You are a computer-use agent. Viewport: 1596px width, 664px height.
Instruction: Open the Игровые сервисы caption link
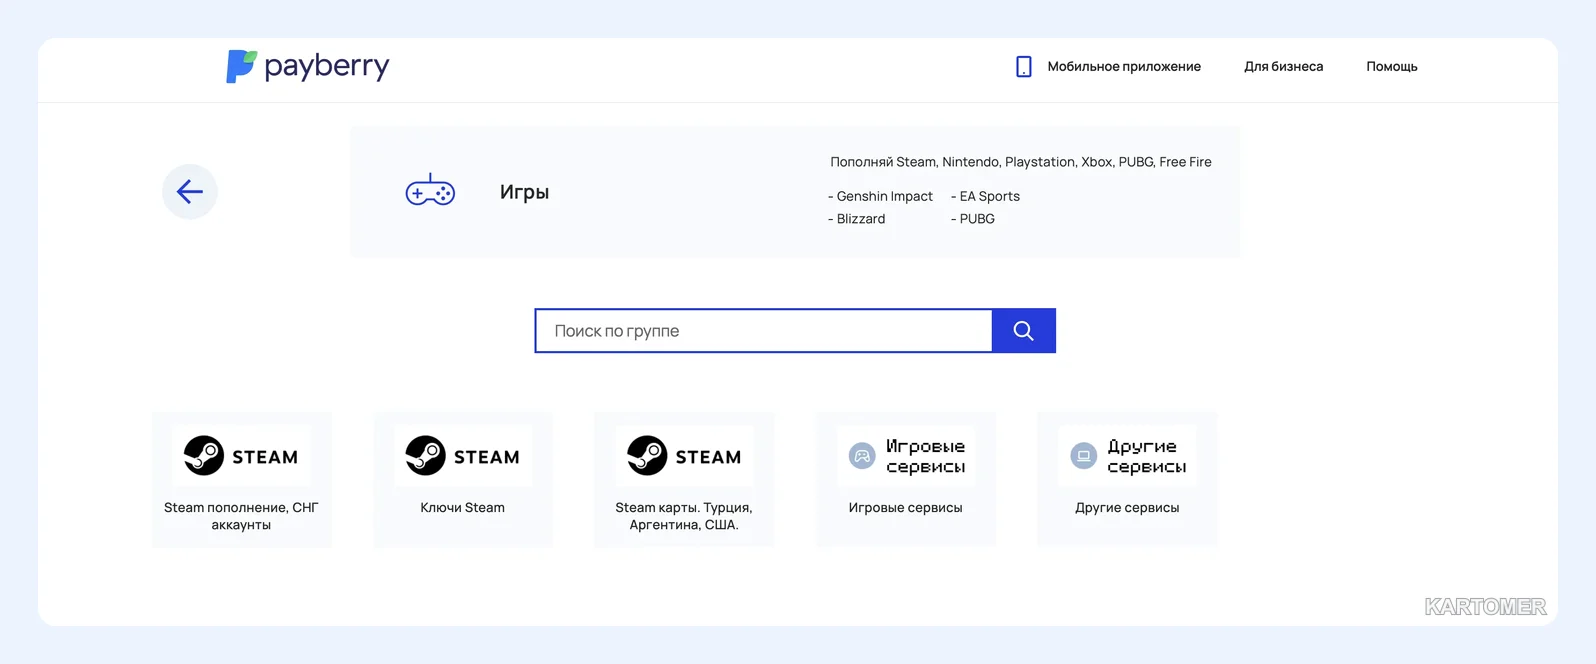(x=906, y=507)
